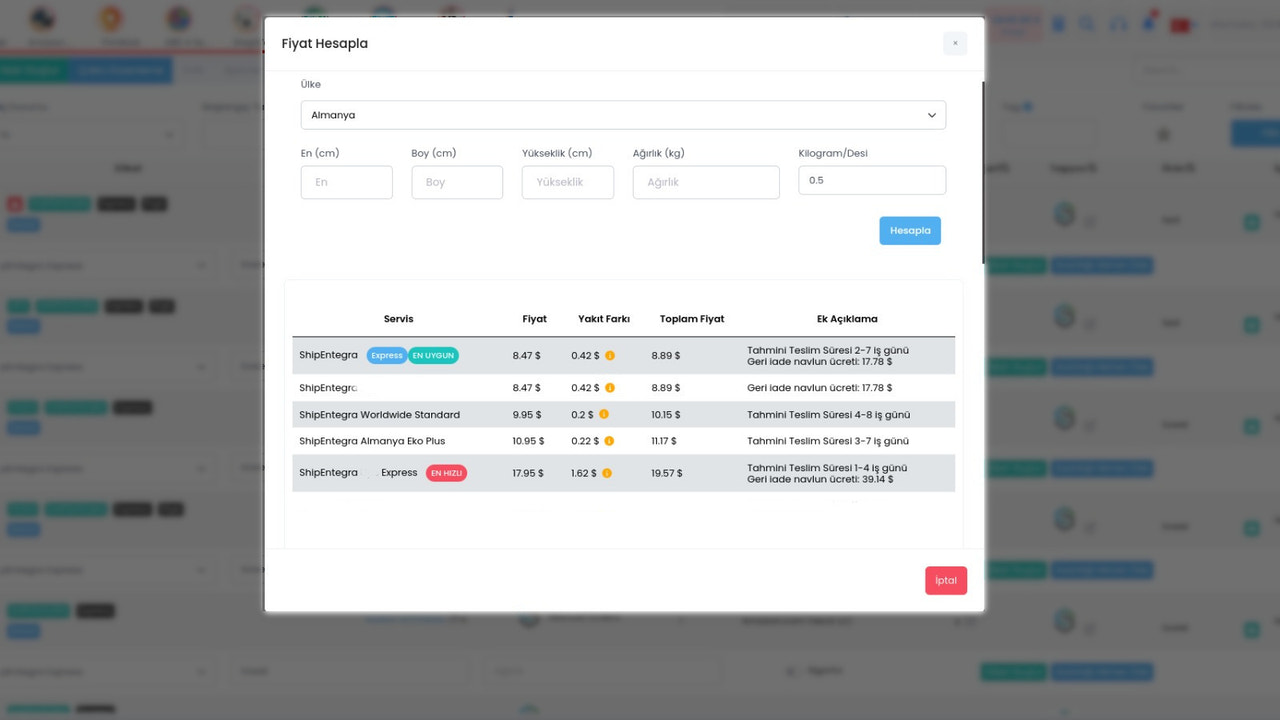The image size is (1280, 720).
Task: Click the Hesapla button
Action: [910, 231]
